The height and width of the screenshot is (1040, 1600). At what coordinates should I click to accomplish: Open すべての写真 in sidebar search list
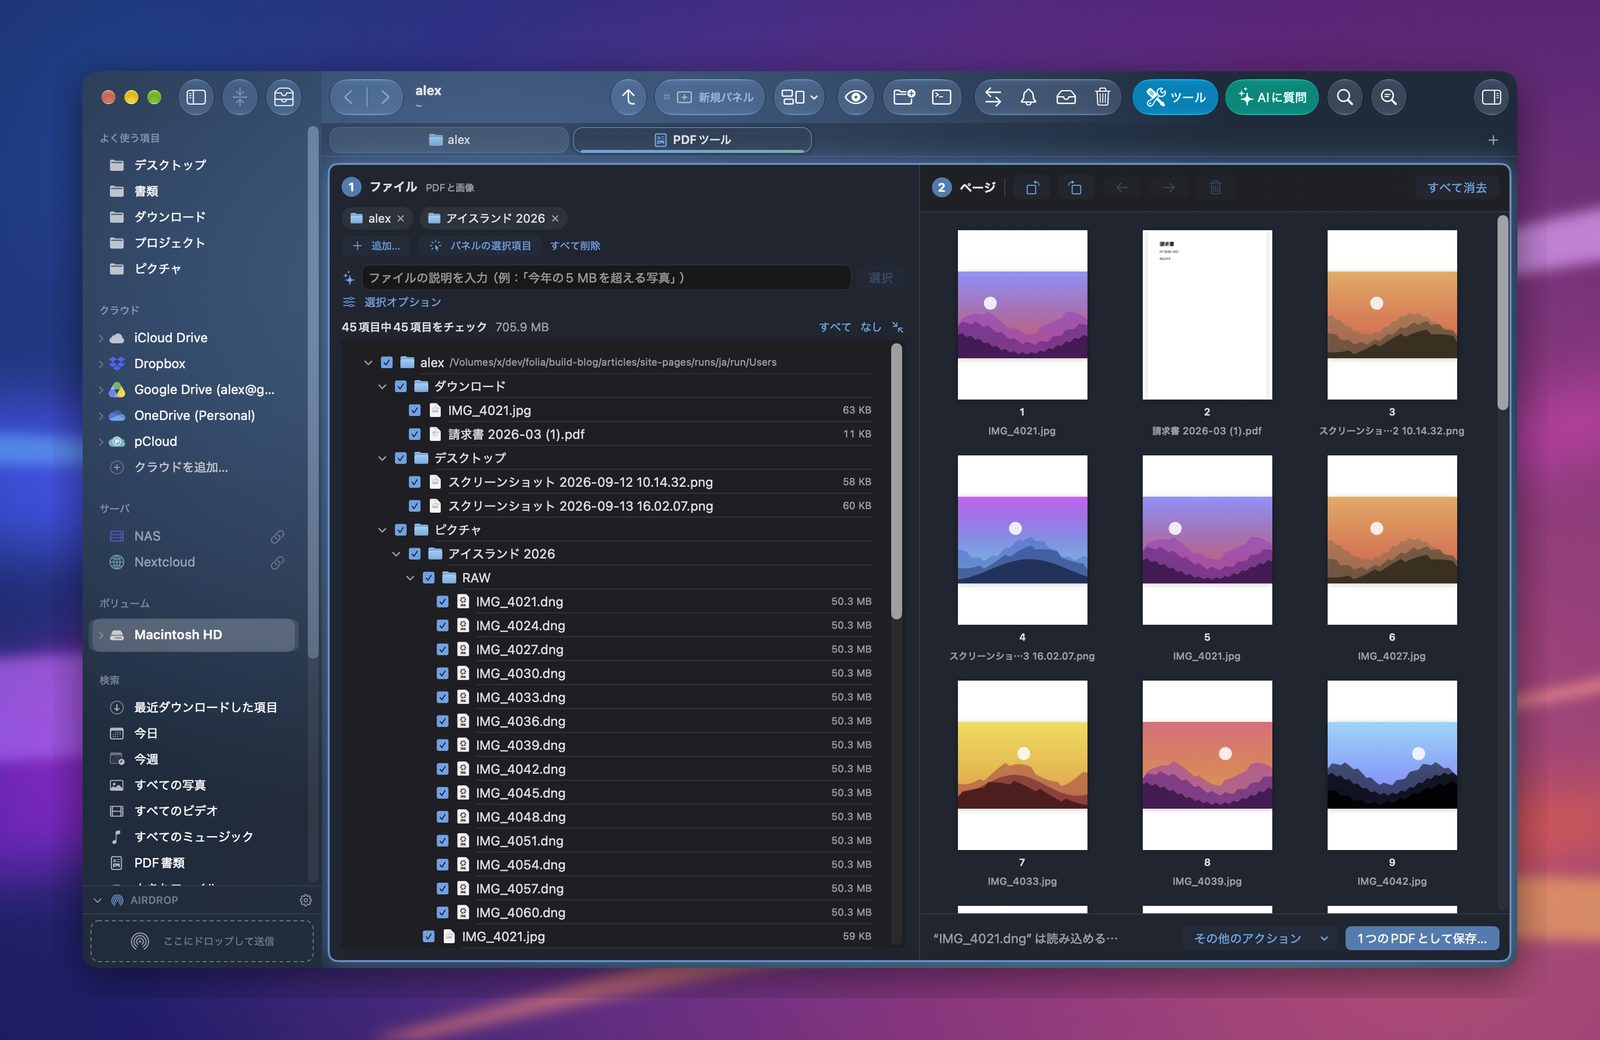coord(170,785)
